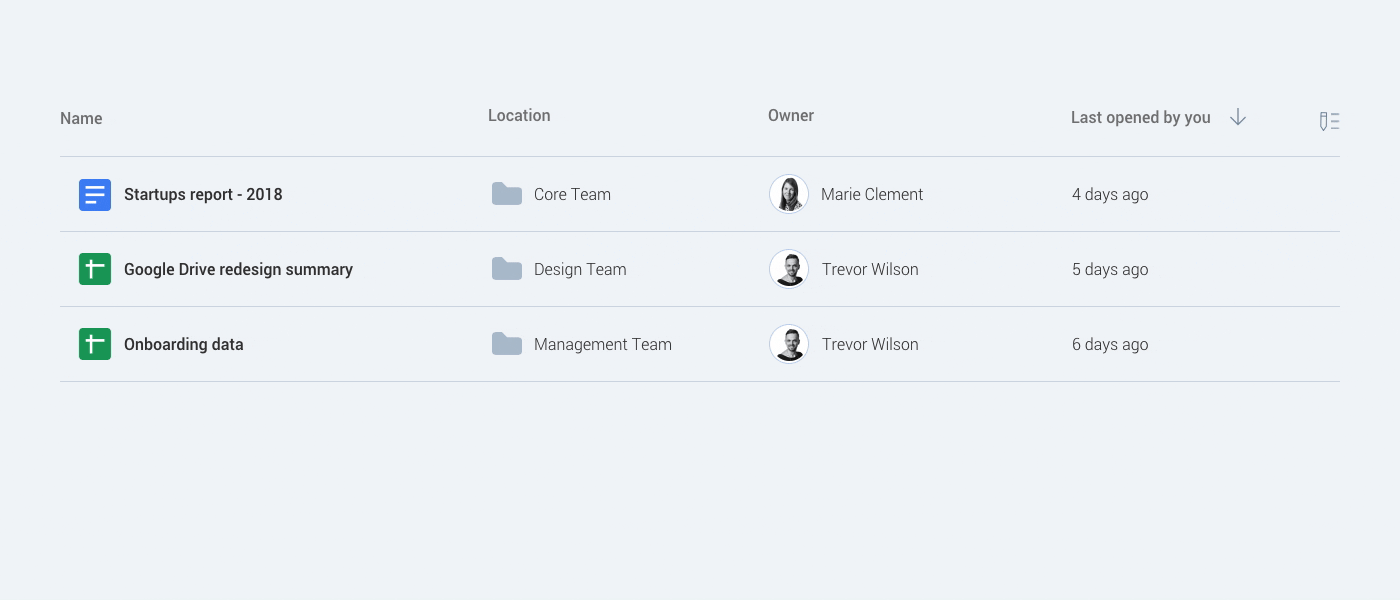This screenshot has width=1400, height=600.
Task: Click the Google Docs icon for Startups report
Action: pyautogui.click(x=95, y=195)
